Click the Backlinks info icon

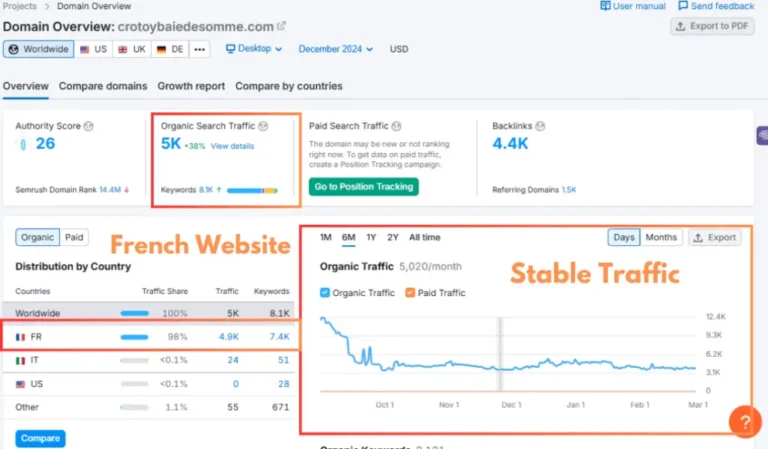pyautogui.click(x=540, y=126)
